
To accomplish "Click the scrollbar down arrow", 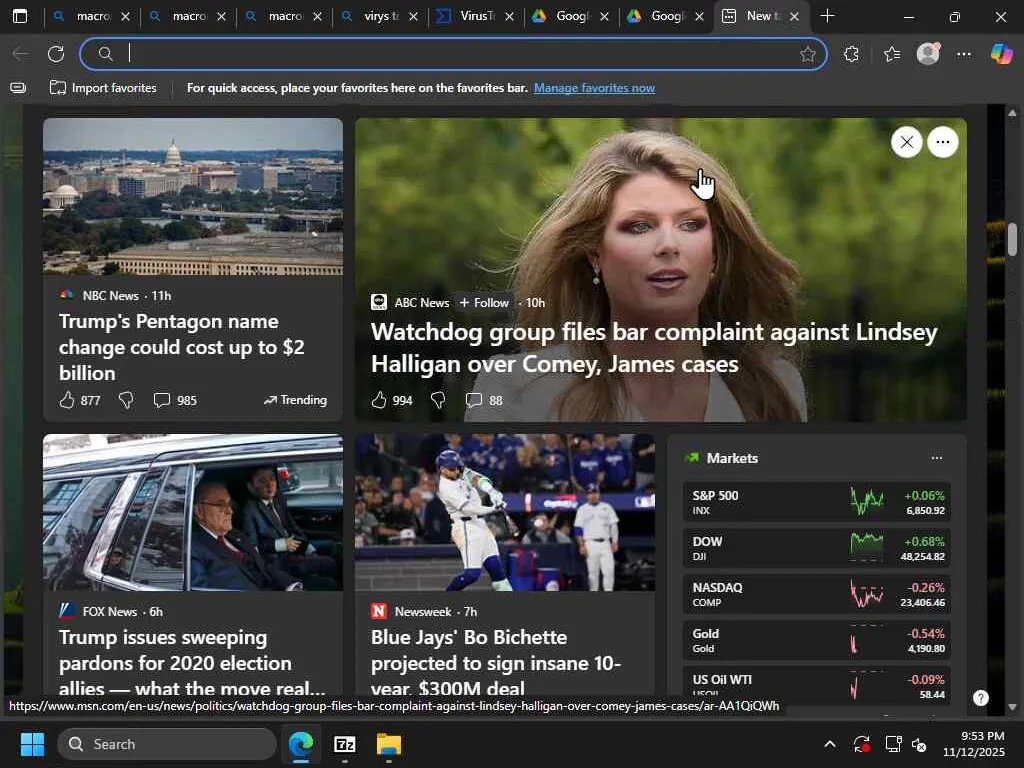I will click(1012, 707).
